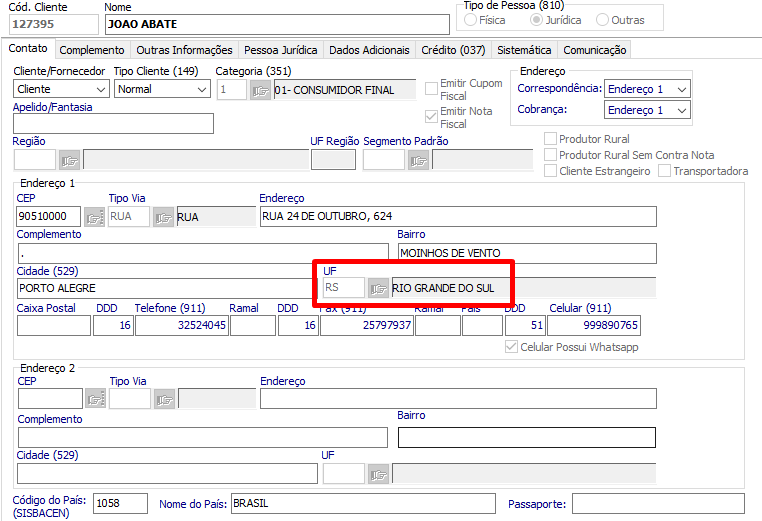Click UF field containing RS
The height and width of the screenshot is (521, 762).
pyautogui.click(x=344, y=288)
